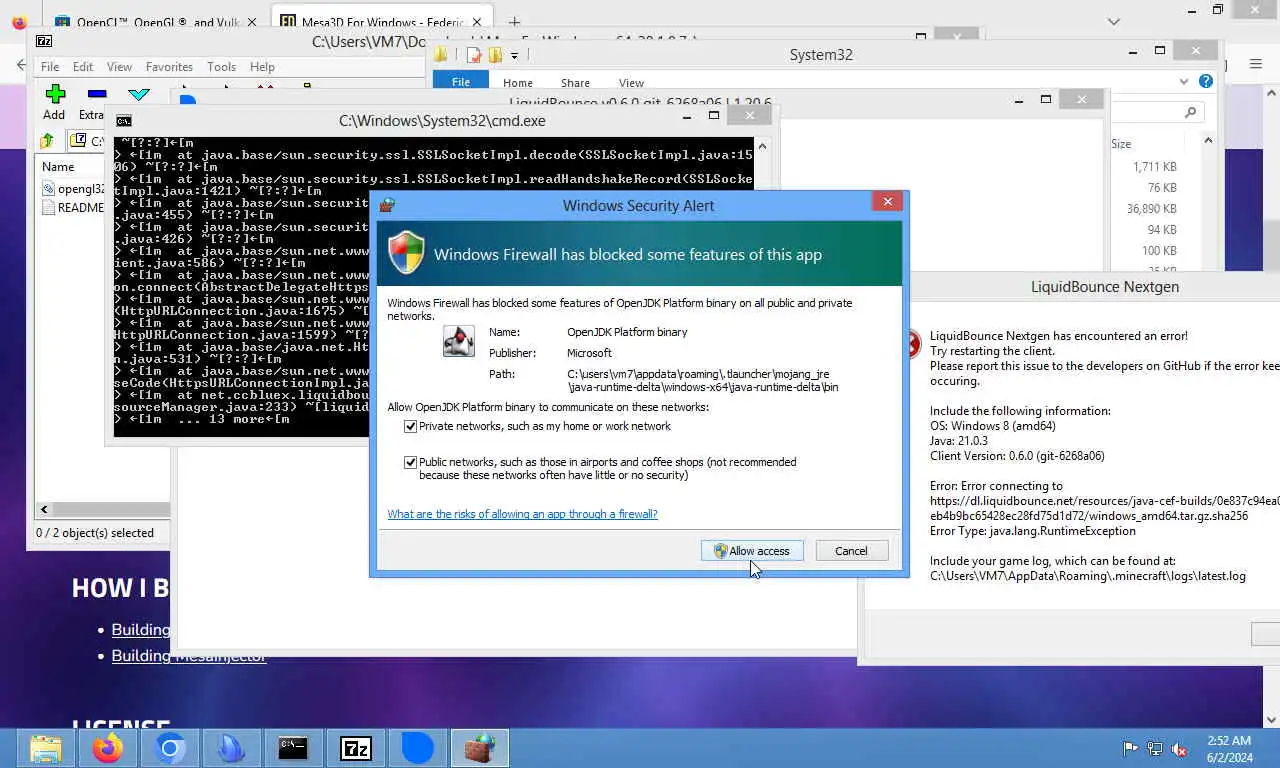Expand the System32 Explorer ribbon chevron
Image resolution: width=1280 pixels, height=768 pixels.
tap(1185, 82)
